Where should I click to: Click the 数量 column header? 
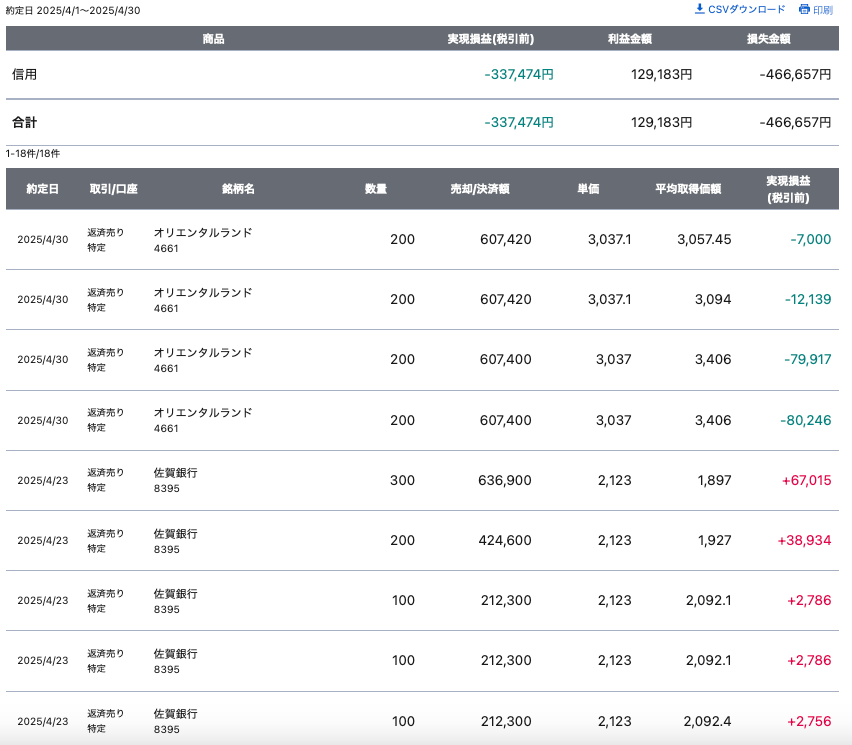coord(376,189)
